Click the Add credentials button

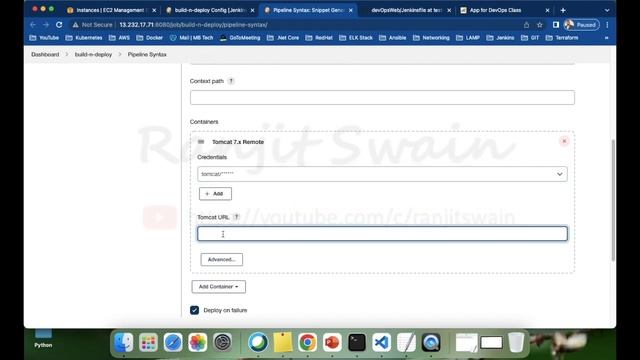click(215, 193)
